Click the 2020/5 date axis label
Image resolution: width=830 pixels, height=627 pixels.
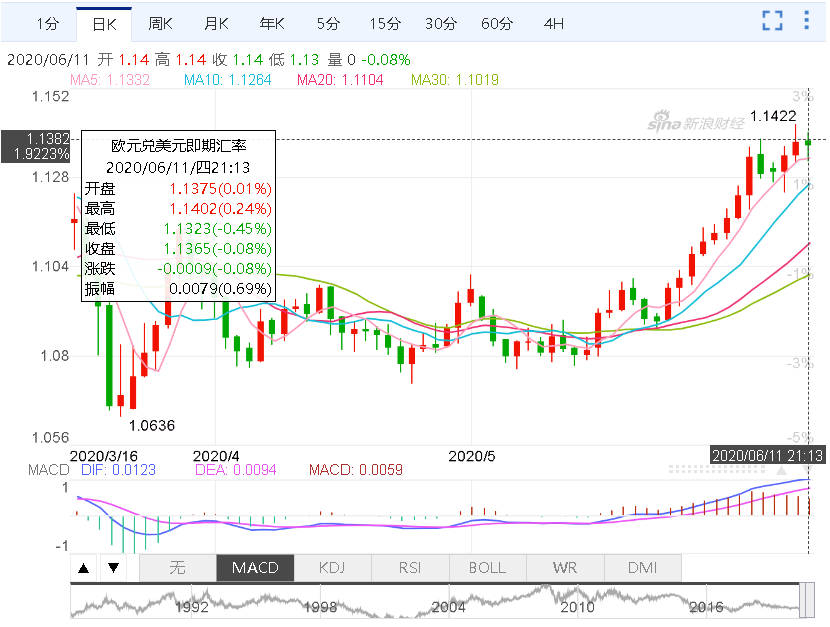tap(472, 456)
